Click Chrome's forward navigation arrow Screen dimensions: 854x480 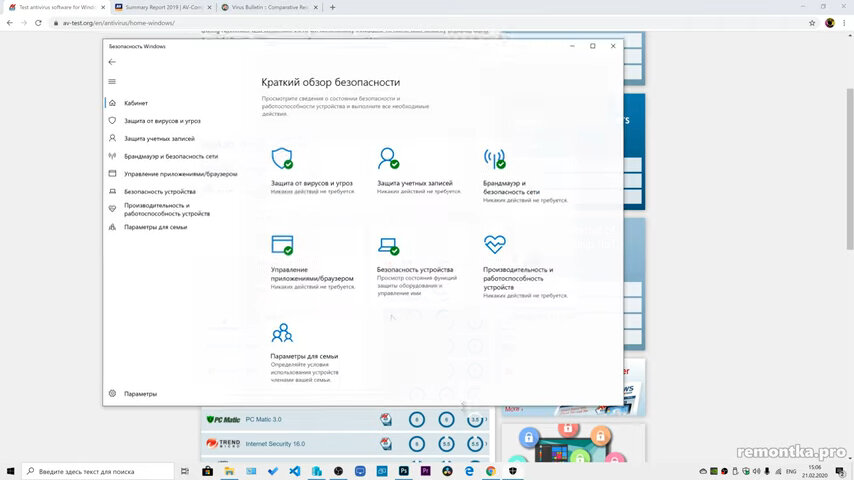[x=24, y=23]
